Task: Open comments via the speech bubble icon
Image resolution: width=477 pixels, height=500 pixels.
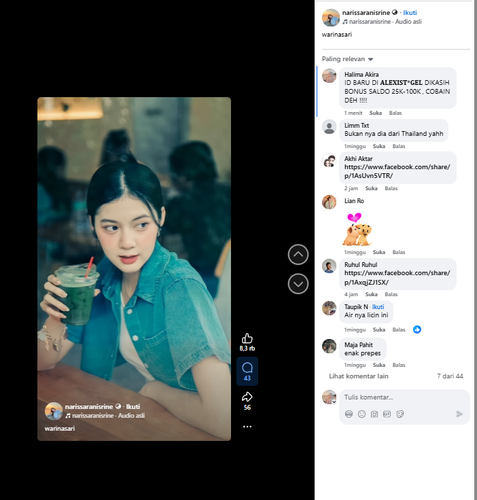Action: 247,368
